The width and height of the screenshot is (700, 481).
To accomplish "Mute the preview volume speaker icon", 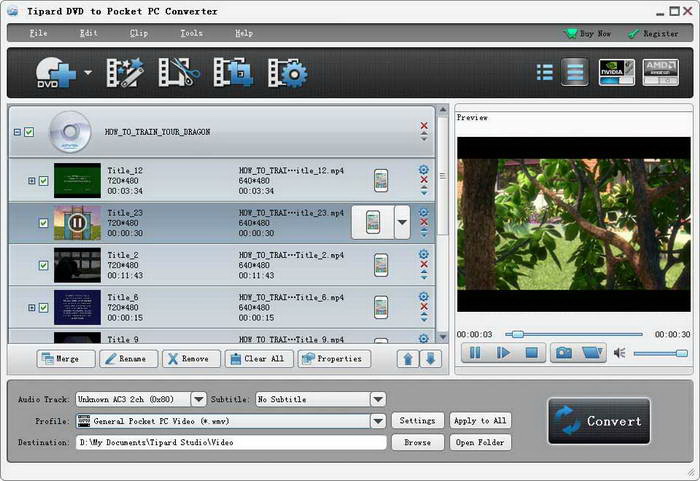I will 619,353.
